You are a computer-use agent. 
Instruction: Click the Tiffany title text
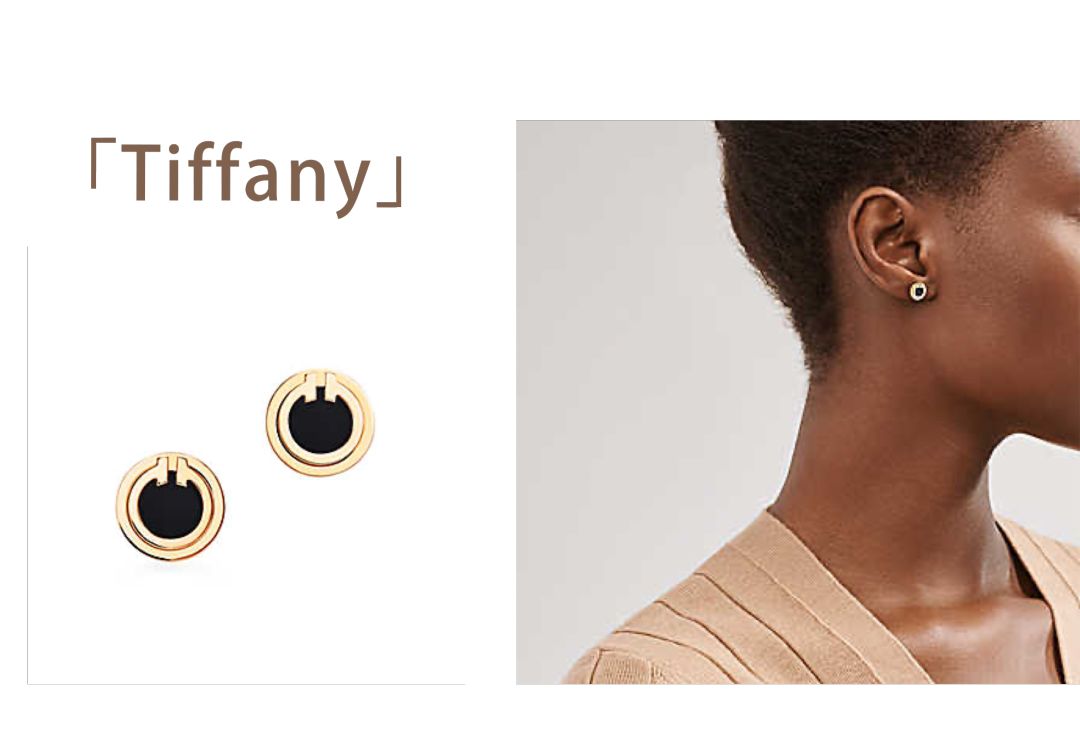click(246, 173)
